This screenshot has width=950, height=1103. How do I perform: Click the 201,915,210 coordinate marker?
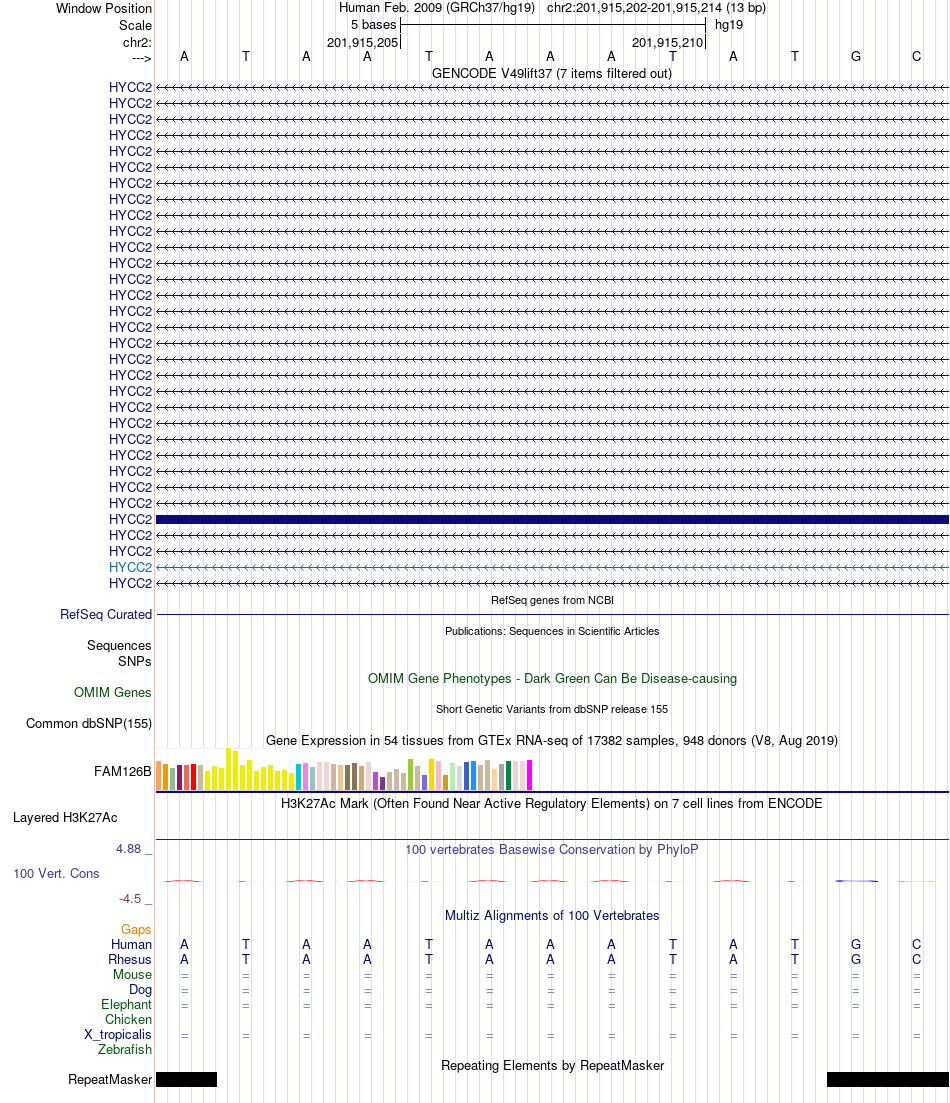tap(667, 42)
